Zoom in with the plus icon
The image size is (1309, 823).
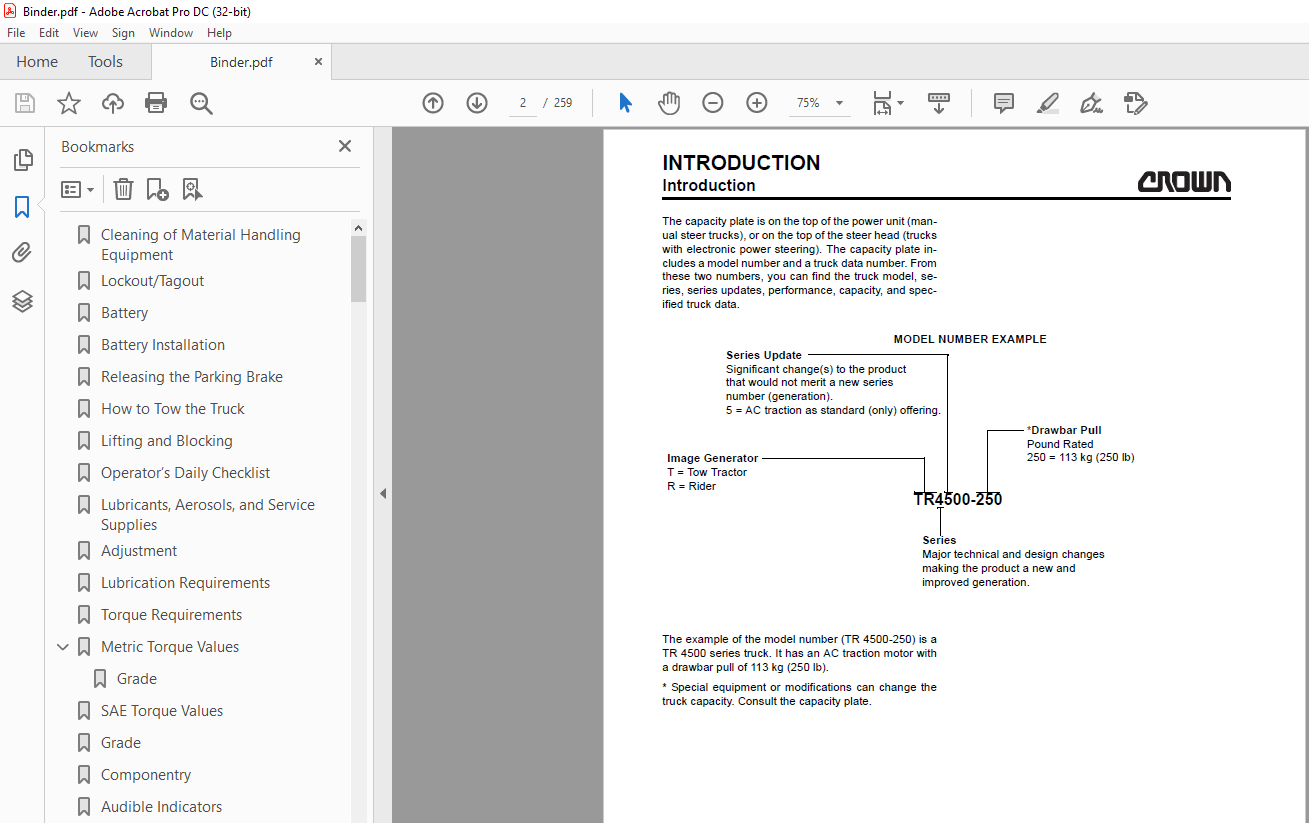click(757, 103)
